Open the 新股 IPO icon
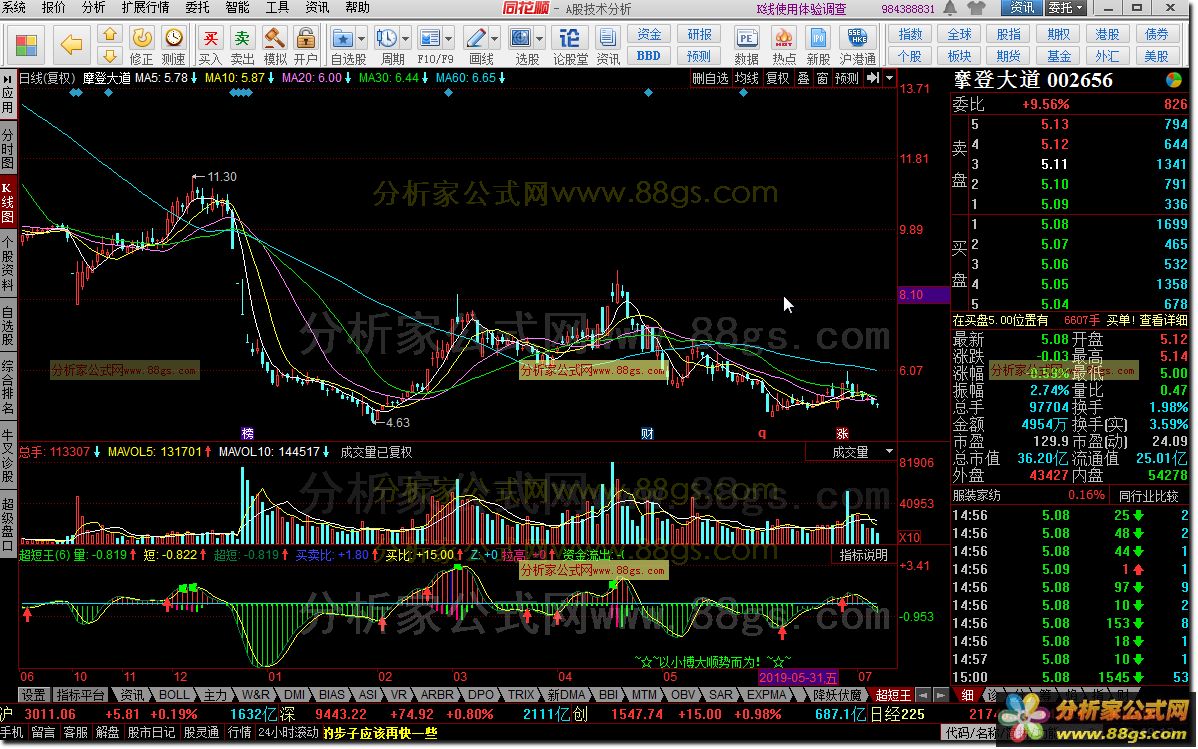 (x=818, y=38)
